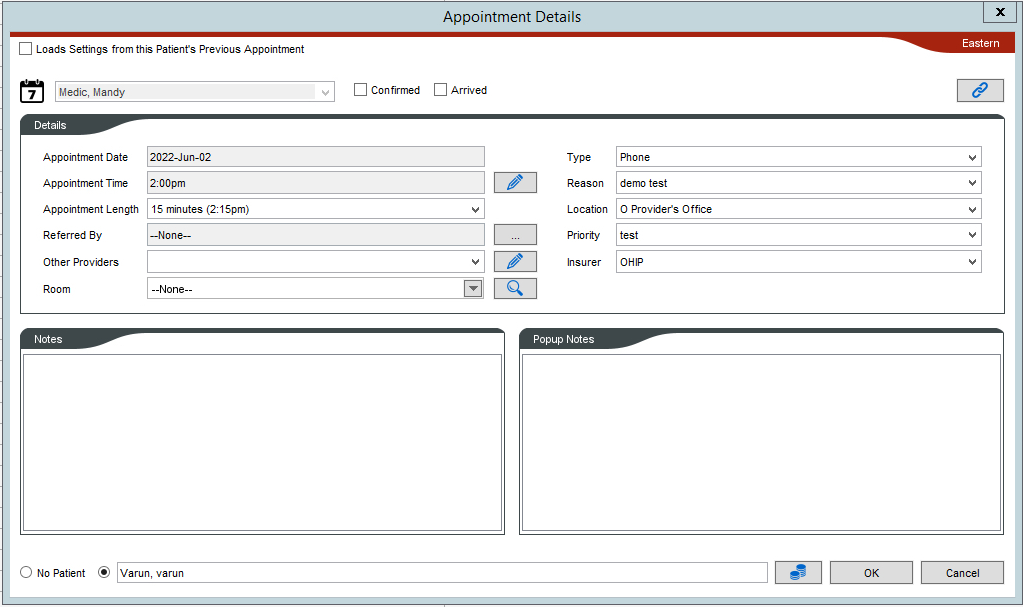Click inside the Popup Notes text area
Image resolution: width=1023 pixels, height=607 pixels.
[761, 443]
